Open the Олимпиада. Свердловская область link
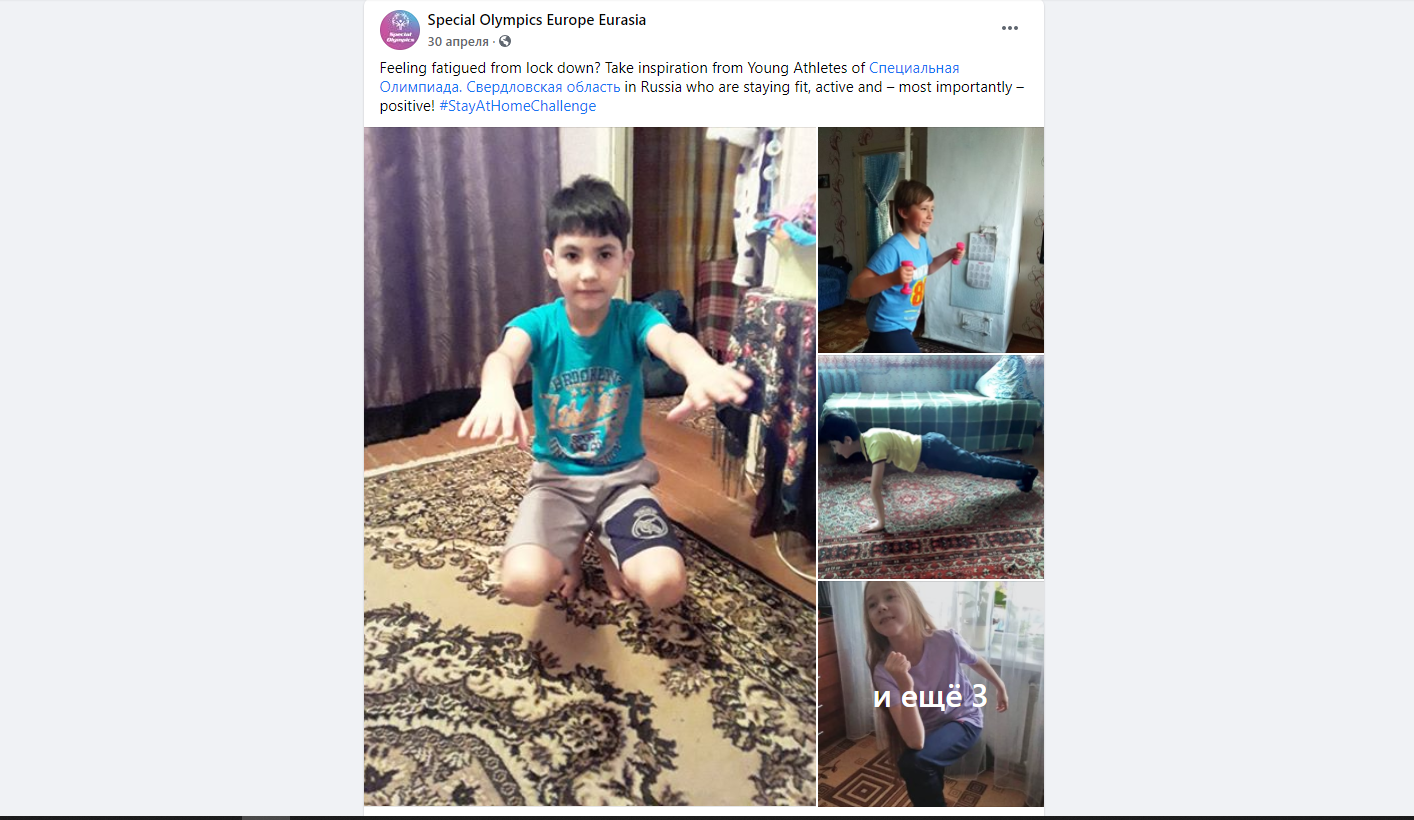Viewport: 1414px width, 820px height. (x=500, y=87)
